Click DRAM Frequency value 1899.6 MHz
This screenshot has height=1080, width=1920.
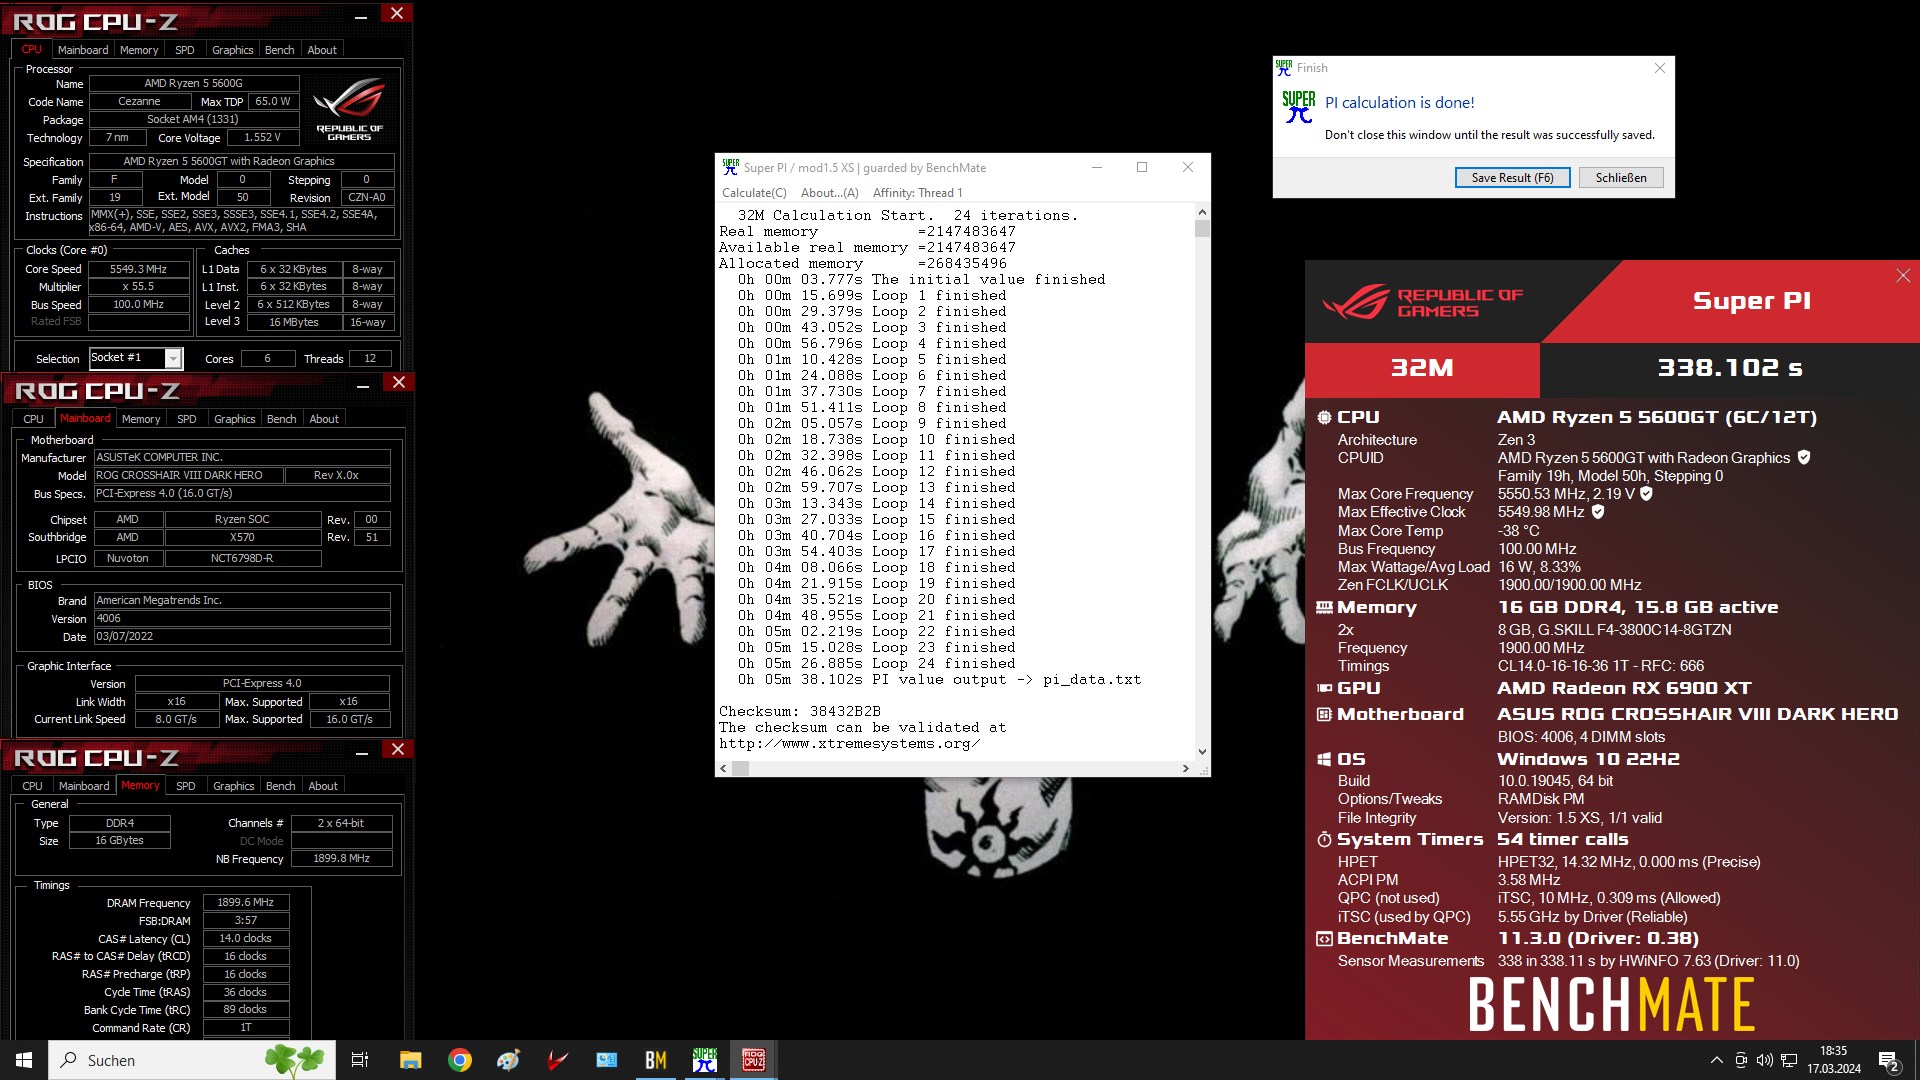(246, 902)
